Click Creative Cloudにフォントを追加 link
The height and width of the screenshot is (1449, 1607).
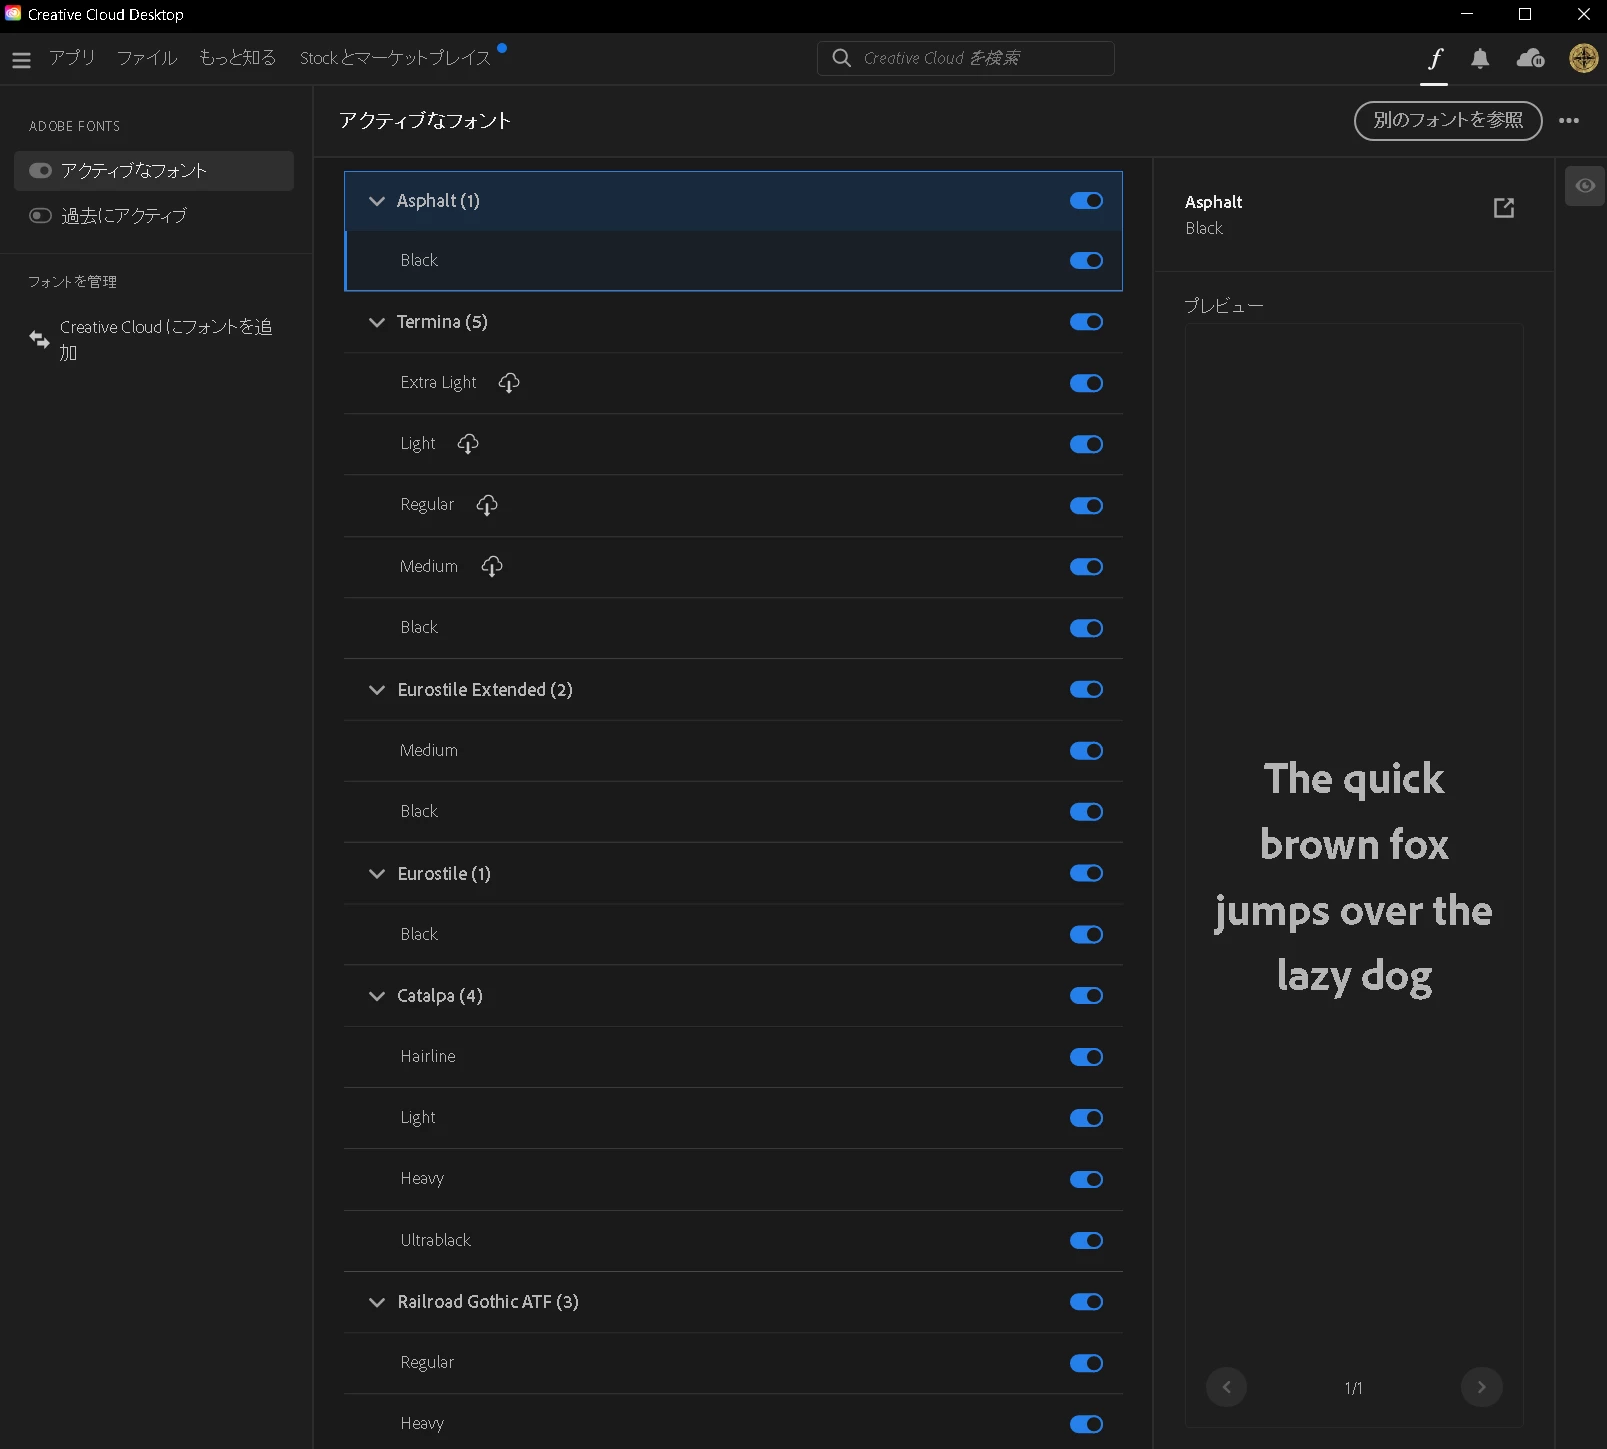(166, 340)
